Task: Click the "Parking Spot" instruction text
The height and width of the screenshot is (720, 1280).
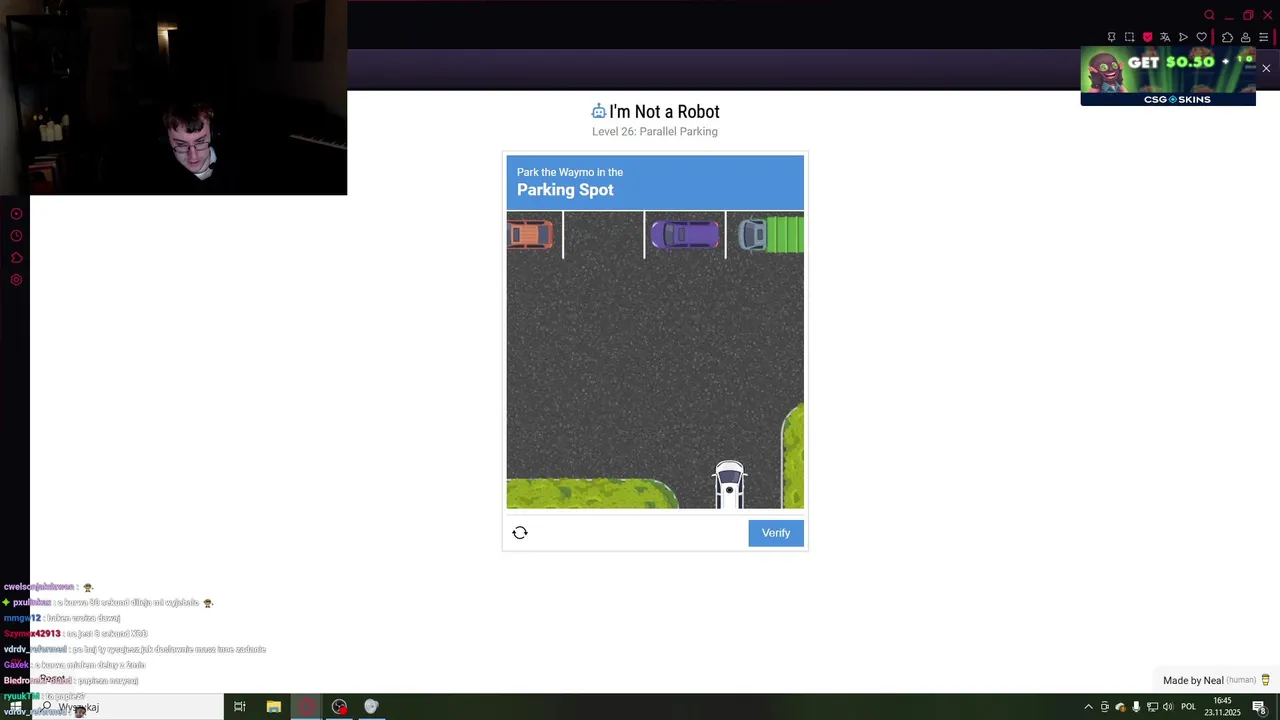Action: coord(565,190)
